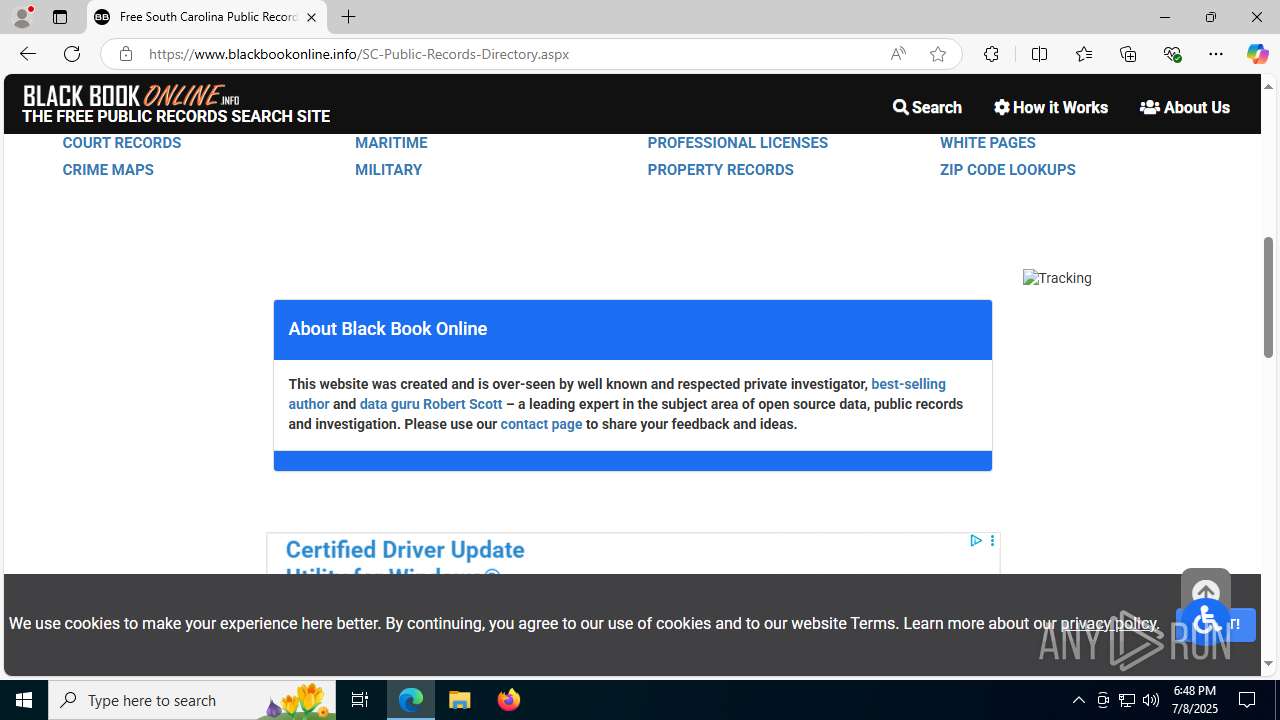Open accessibility wheelchair widget

(1206, 622)
